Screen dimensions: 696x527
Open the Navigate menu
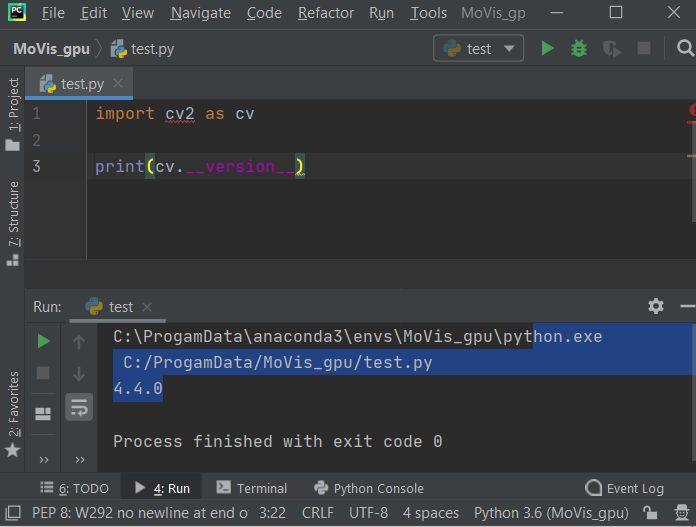tap(201, 13)
